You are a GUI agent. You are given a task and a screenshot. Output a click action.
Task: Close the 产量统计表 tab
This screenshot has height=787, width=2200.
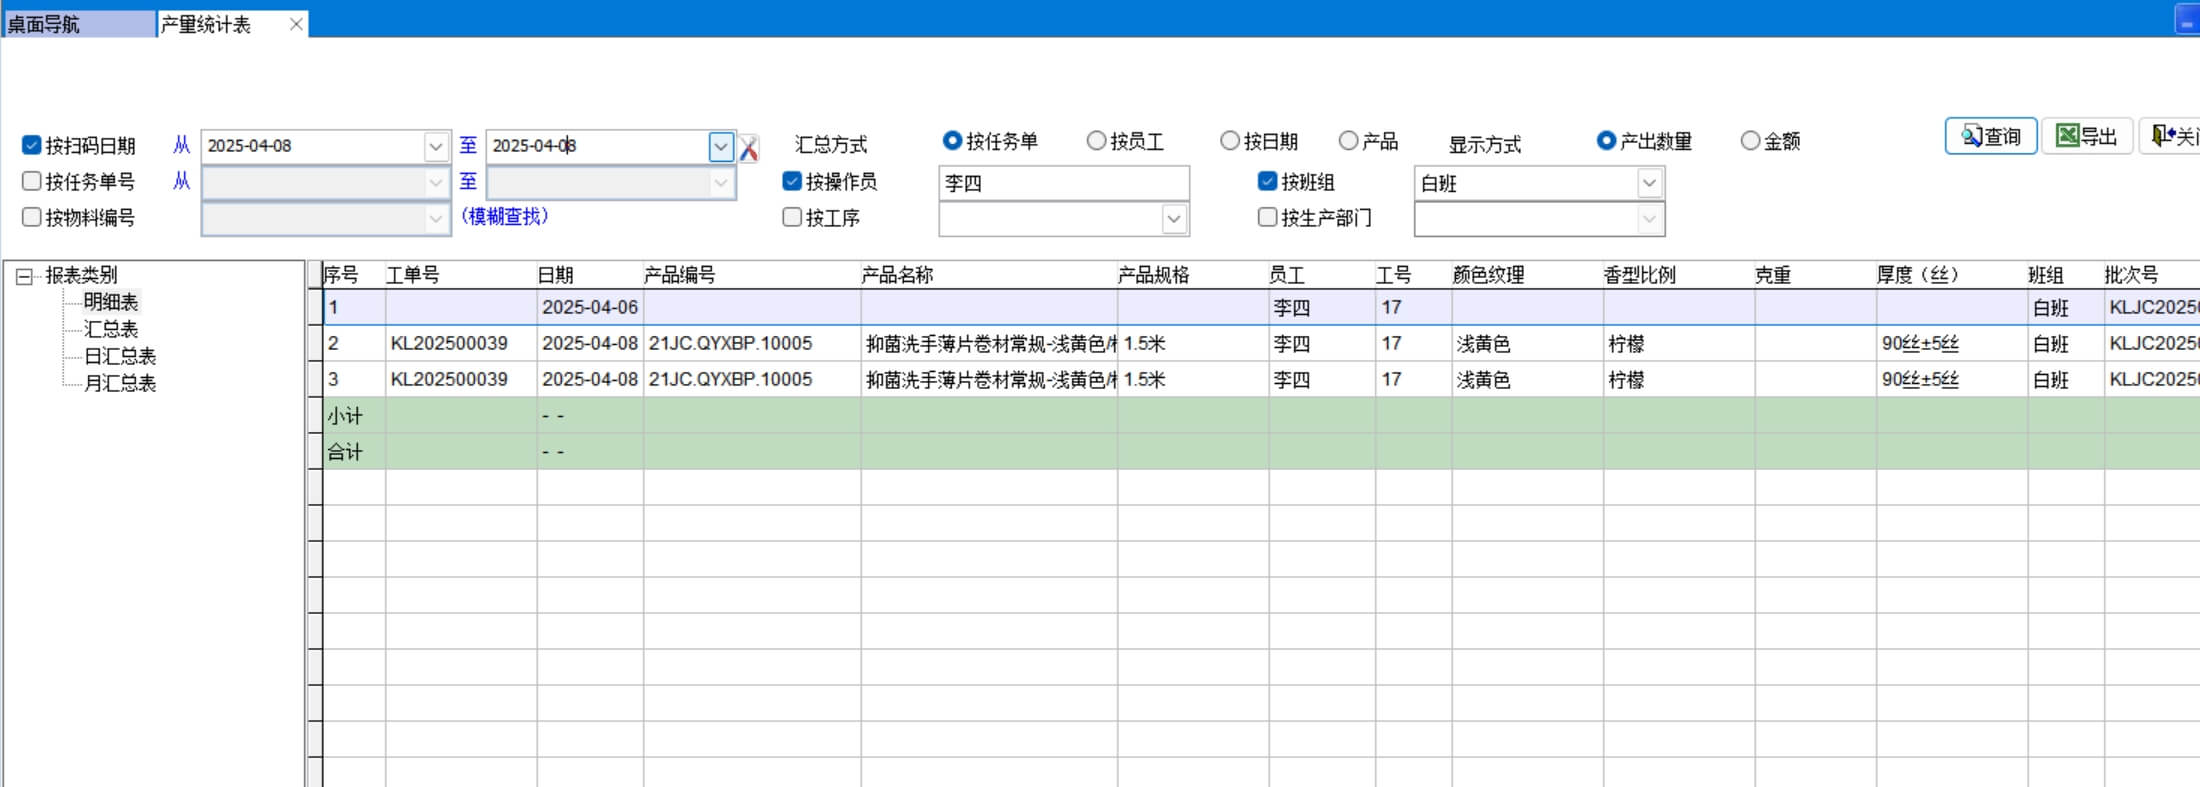[296, 24]
